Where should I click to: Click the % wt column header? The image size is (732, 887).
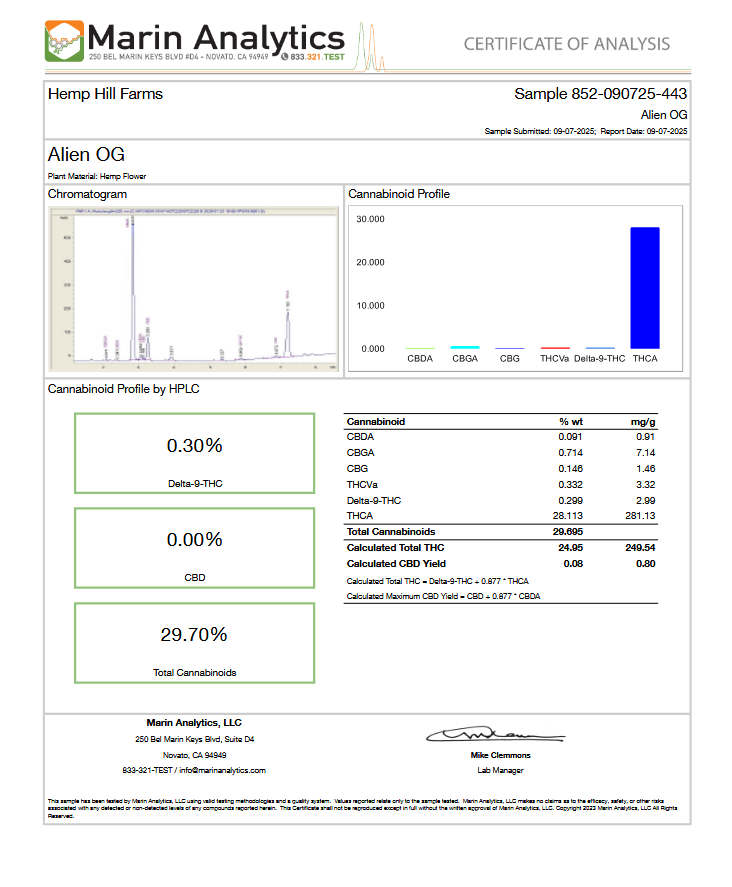pos(570,423)
